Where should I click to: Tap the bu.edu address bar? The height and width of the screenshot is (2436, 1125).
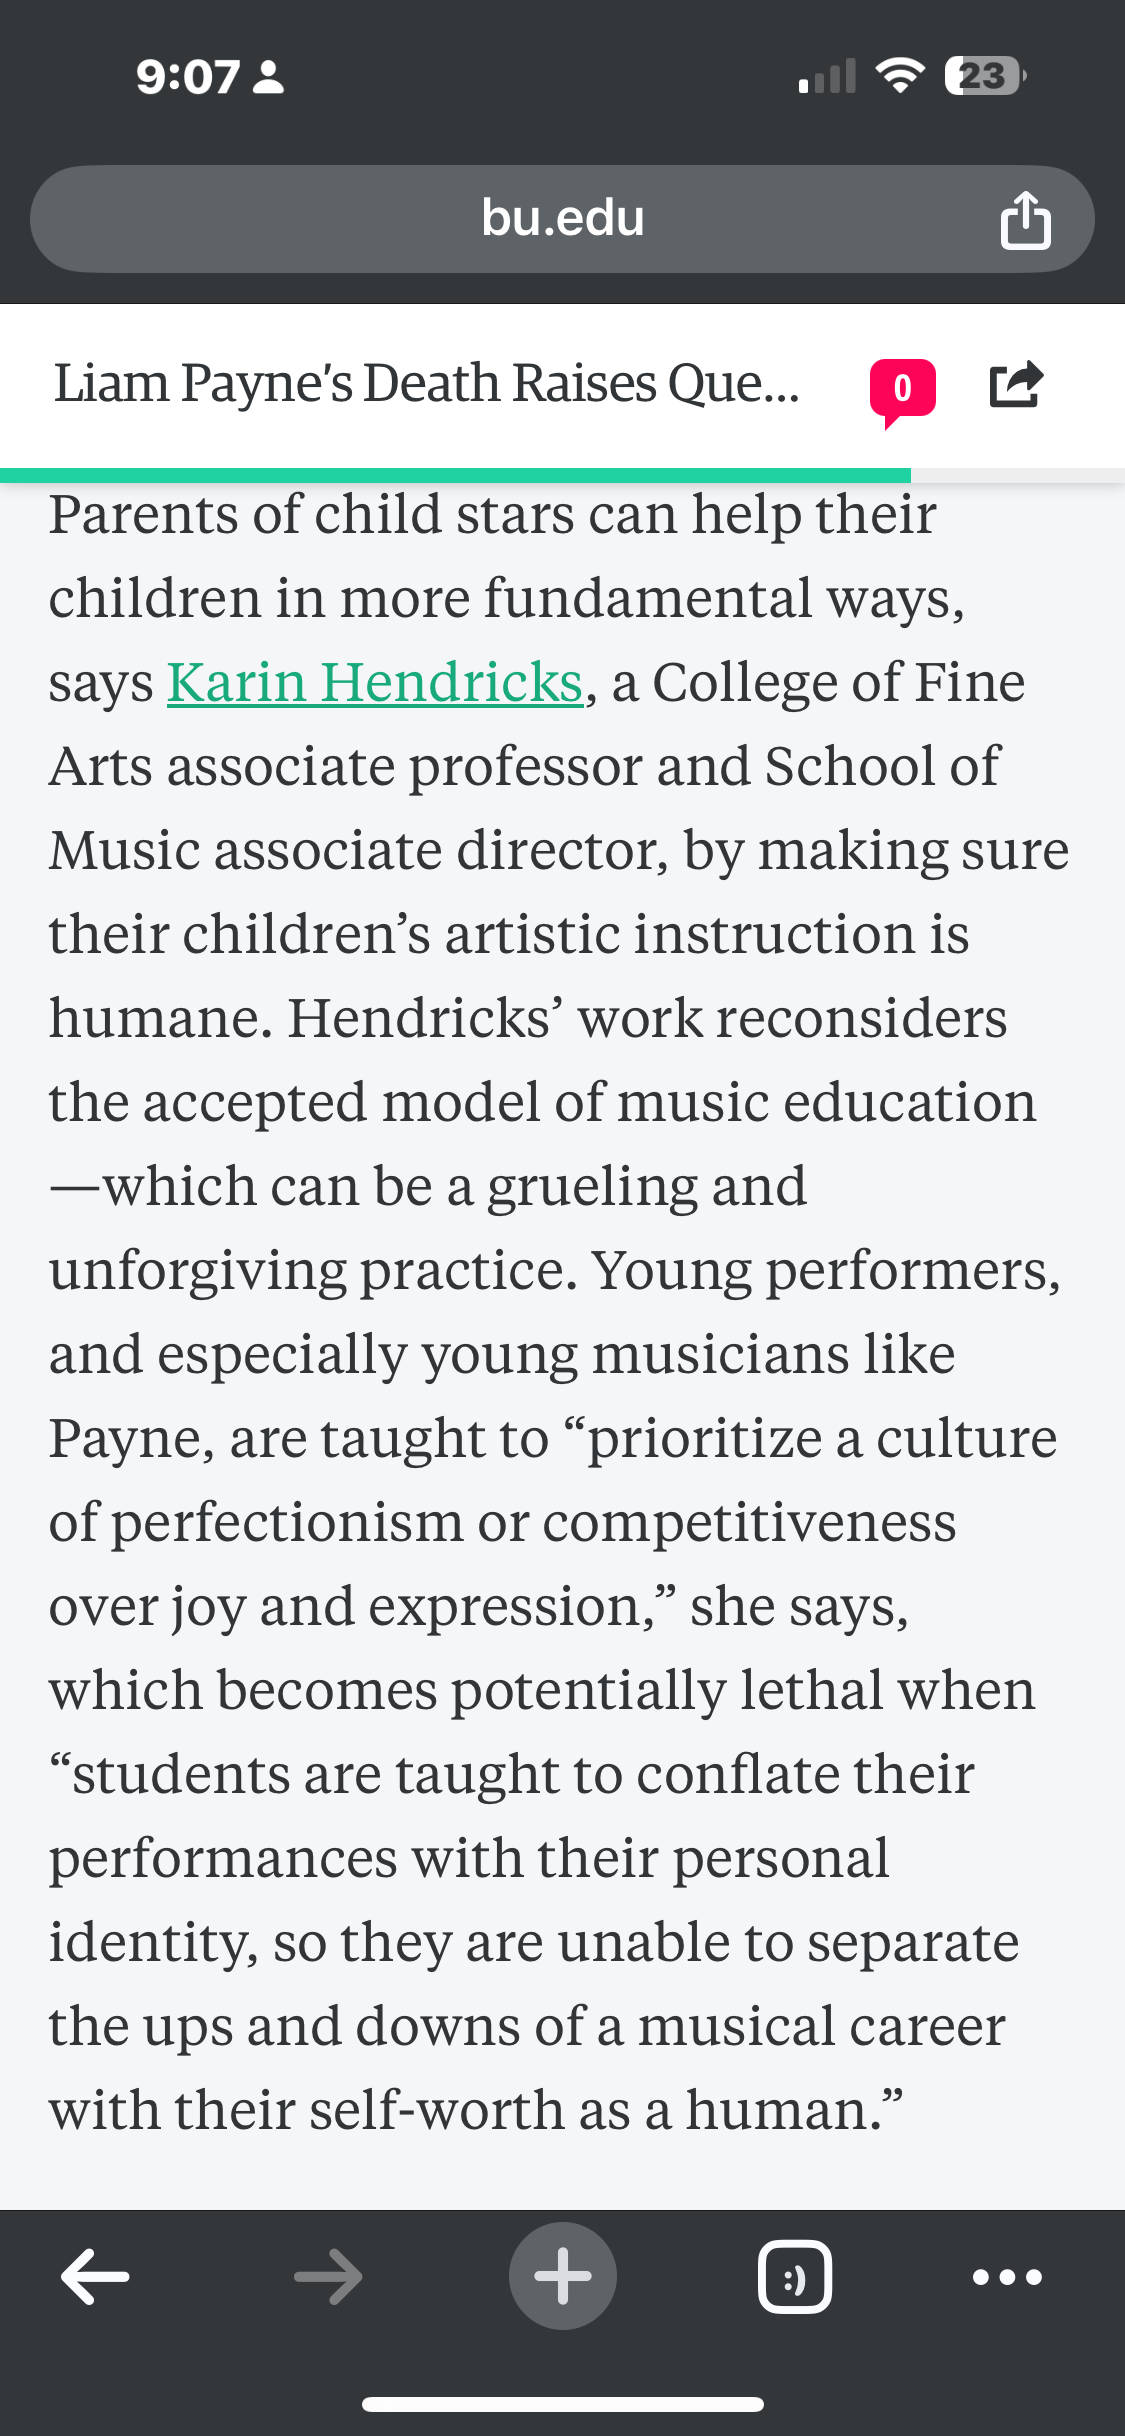(562, 219)
